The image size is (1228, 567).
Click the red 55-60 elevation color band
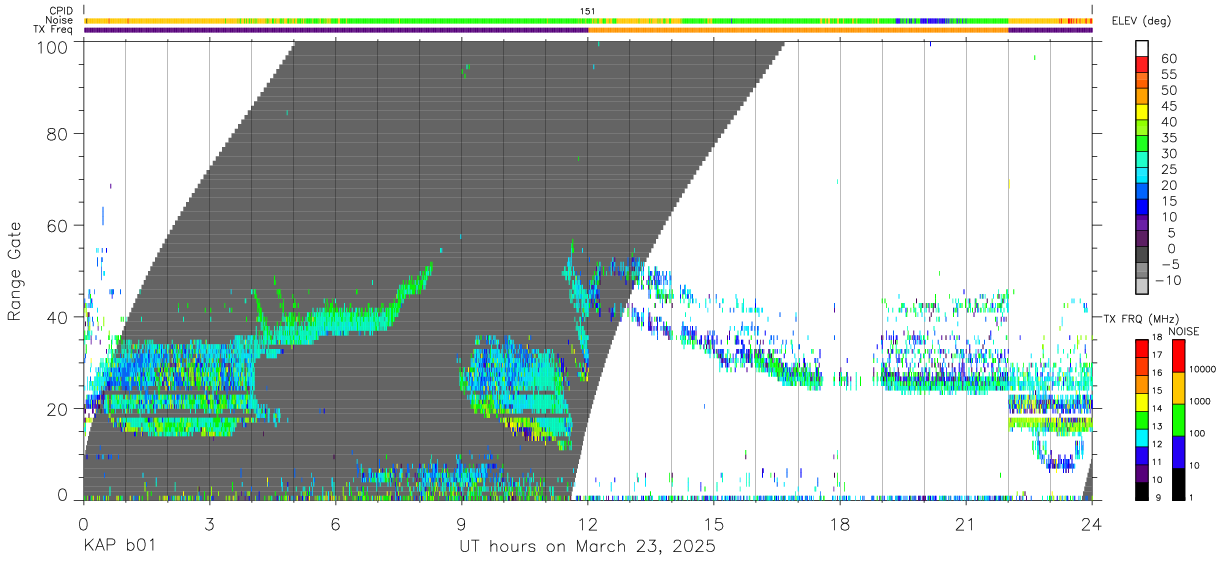1142,66
